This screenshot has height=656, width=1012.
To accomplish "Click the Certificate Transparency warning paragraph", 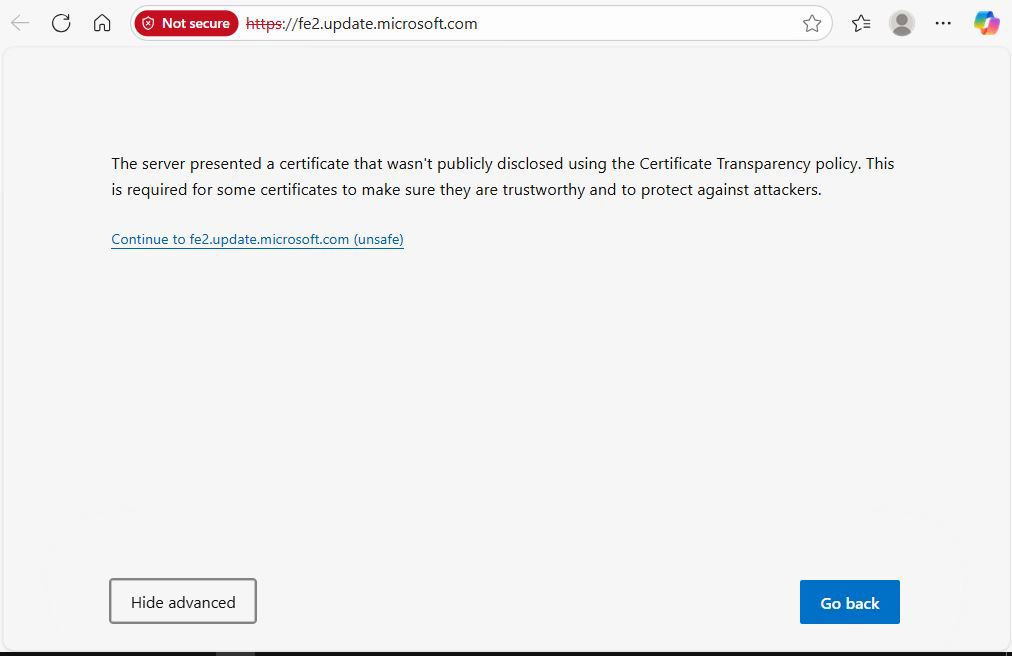I will point(503,176).
